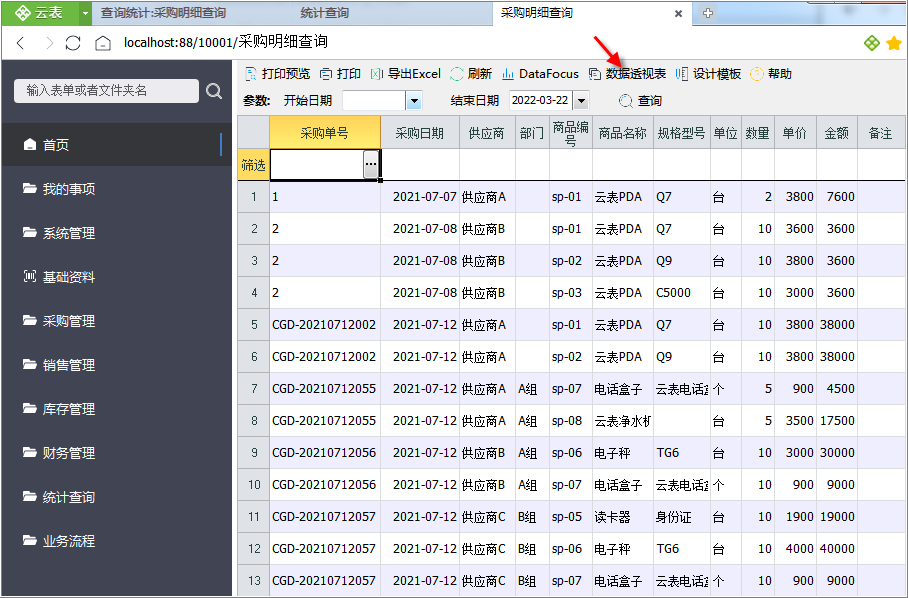Open the dropdown arrow next to 云表 logo

pyautogui.click(x=85, y=13)
